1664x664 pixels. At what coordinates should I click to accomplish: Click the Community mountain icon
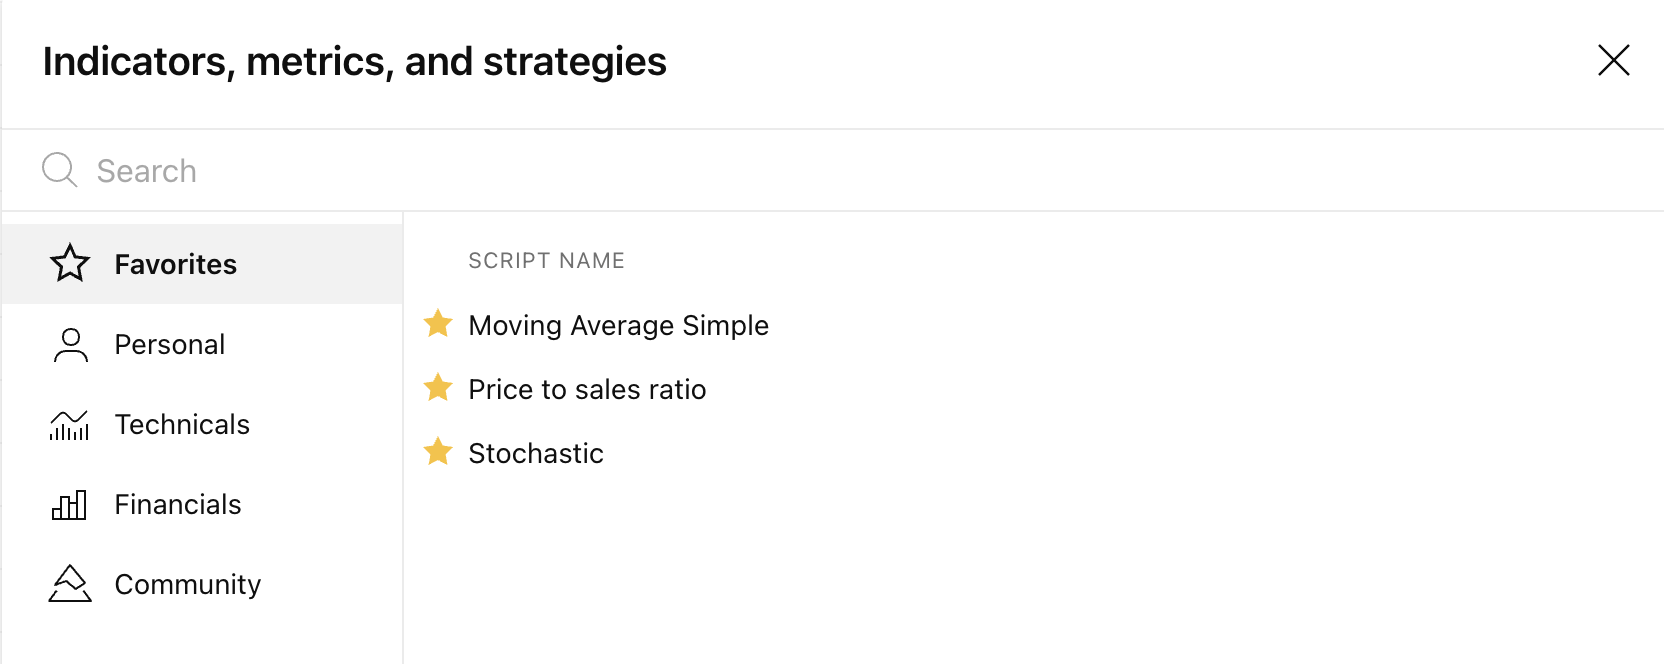pyautogui.click(x=70, y=584)
